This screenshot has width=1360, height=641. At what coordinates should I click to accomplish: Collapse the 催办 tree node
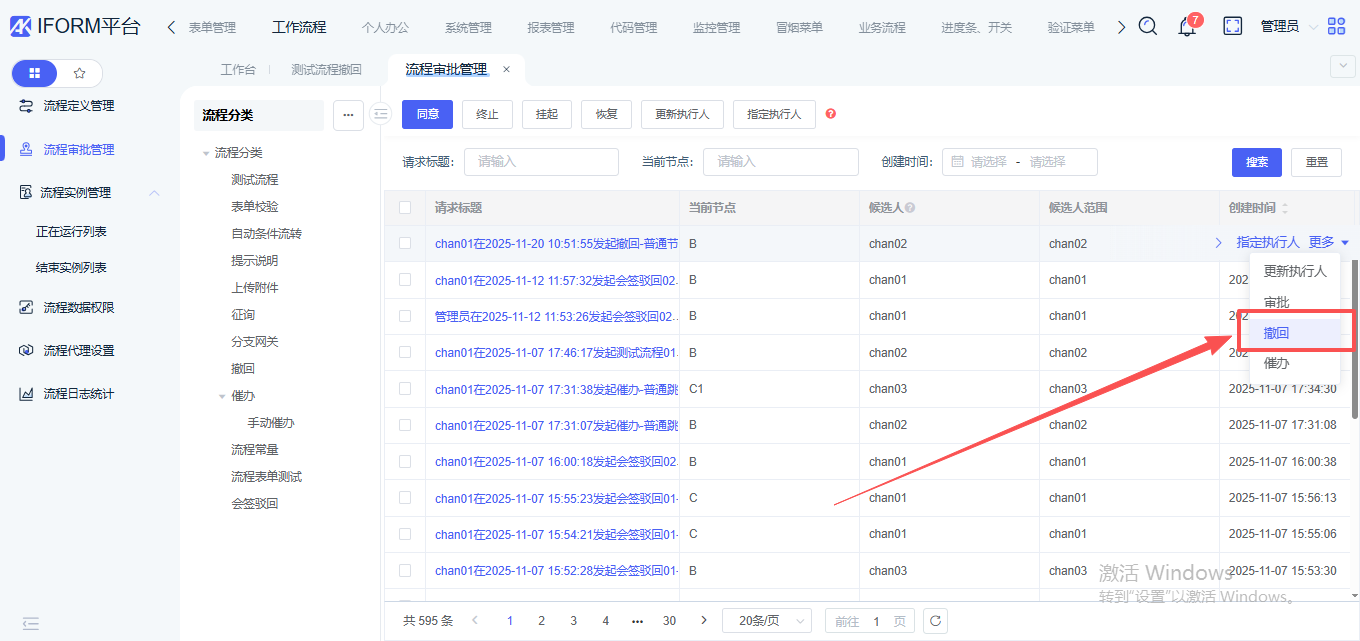[222, 396]
